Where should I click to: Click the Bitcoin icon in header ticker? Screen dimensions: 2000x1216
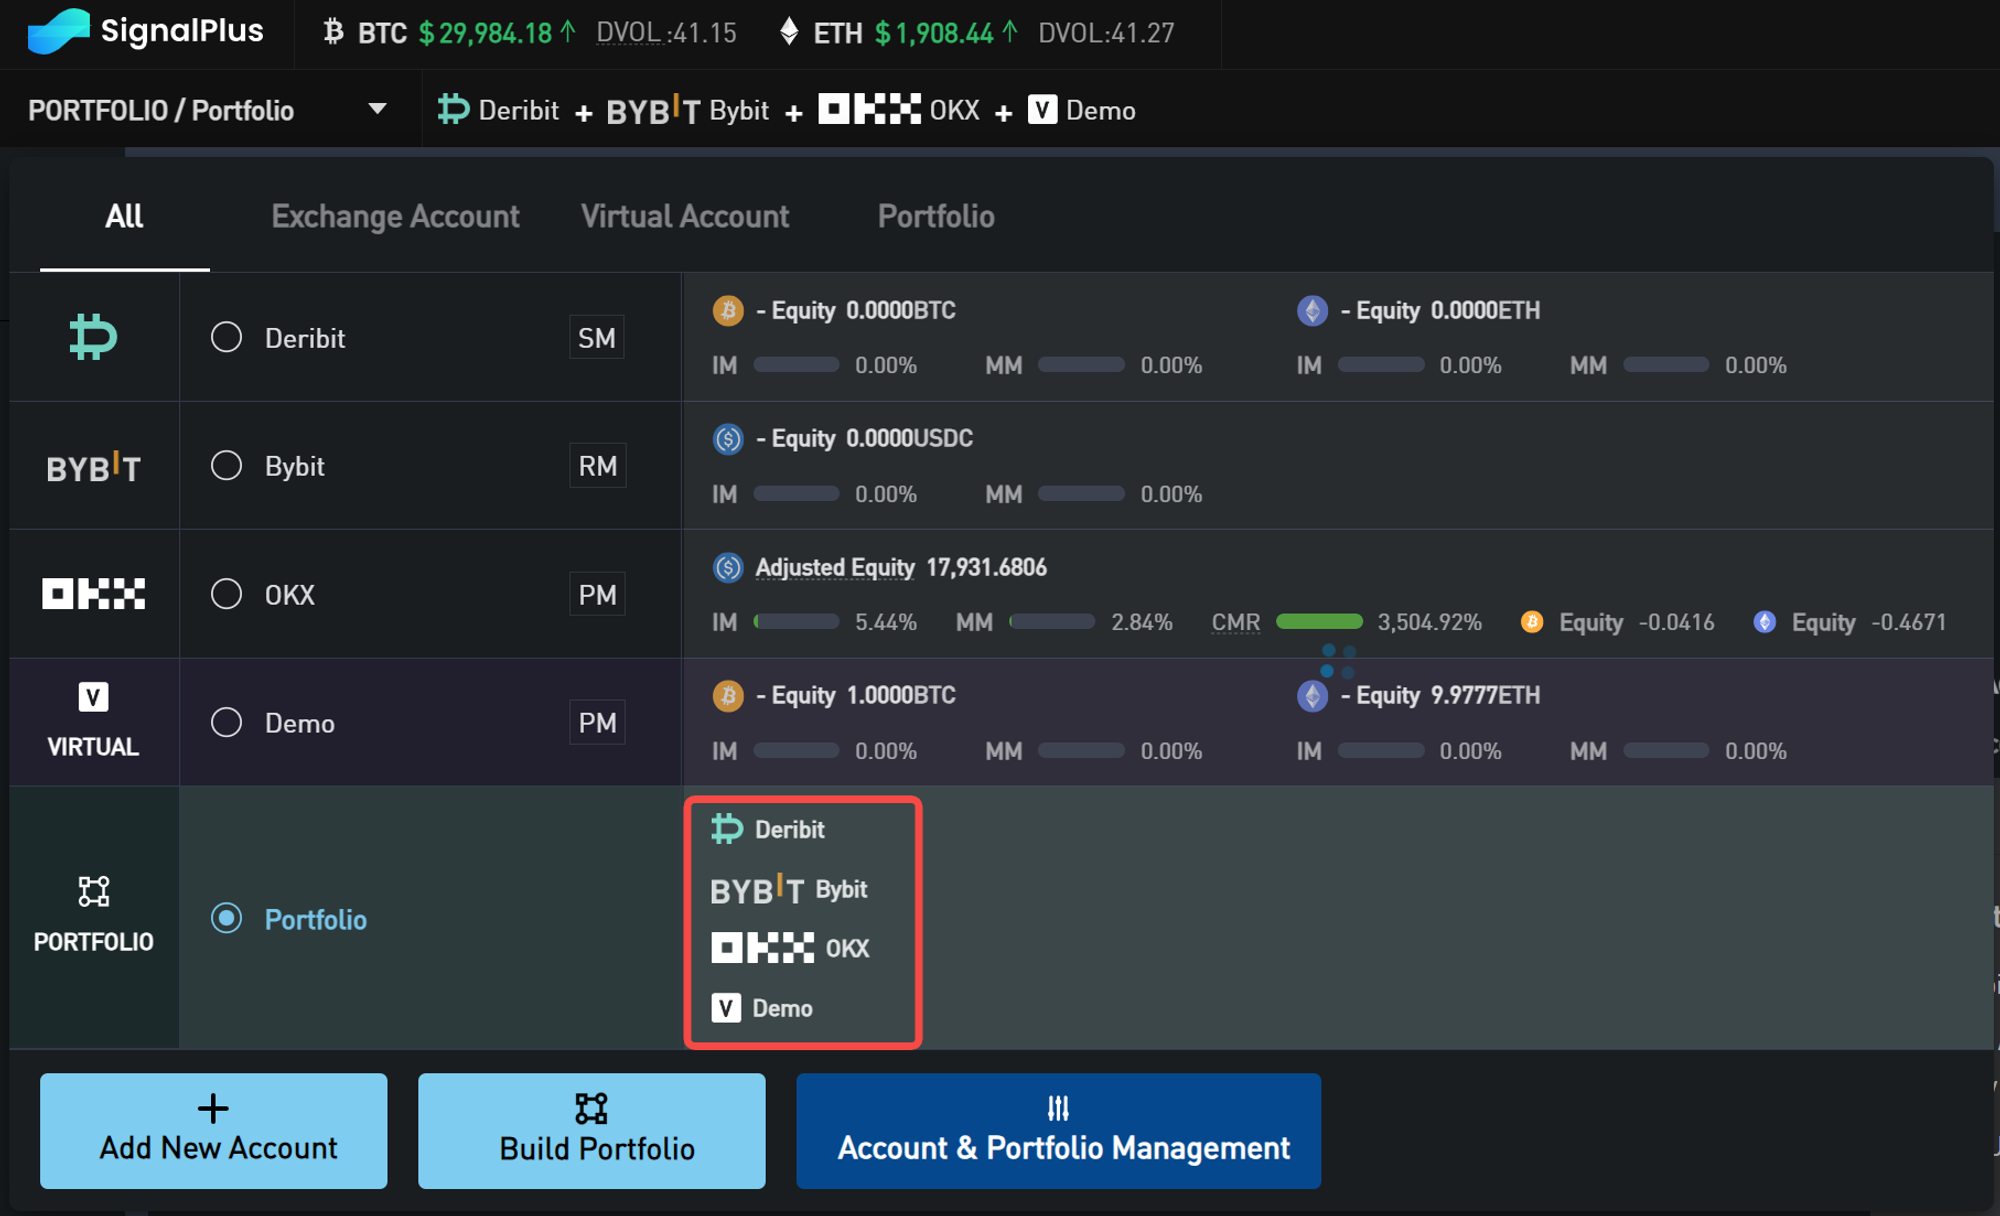point(333,32)
